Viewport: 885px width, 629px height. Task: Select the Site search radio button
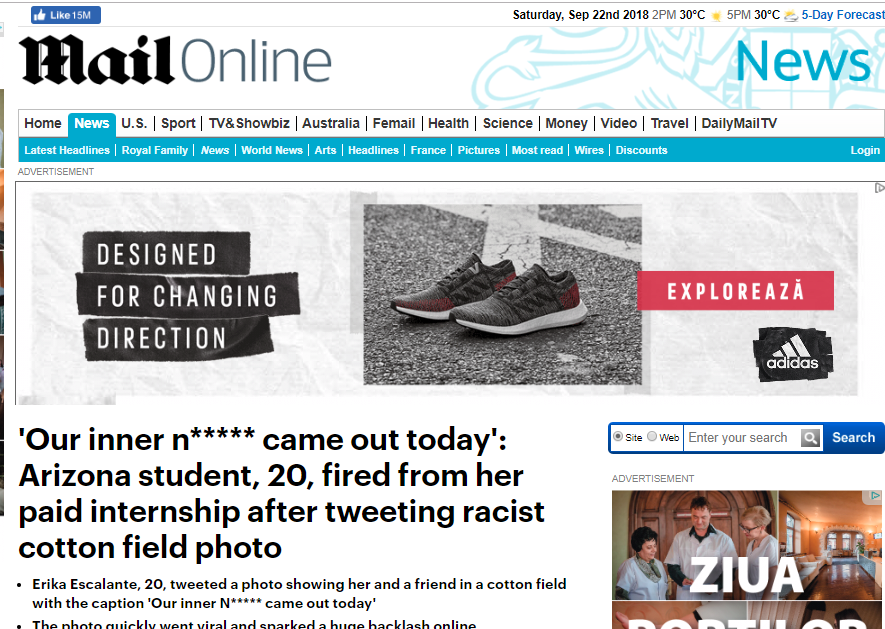618,436
